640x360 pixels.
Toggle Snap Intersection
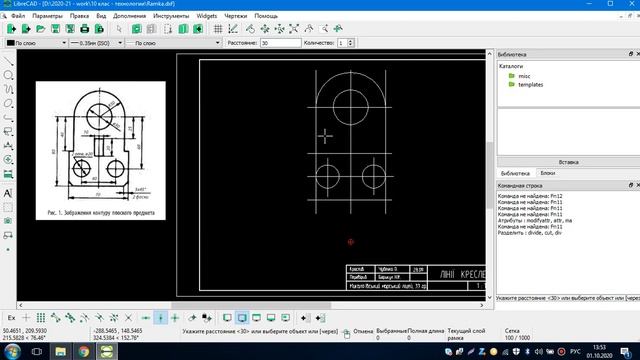coord(128,318)
